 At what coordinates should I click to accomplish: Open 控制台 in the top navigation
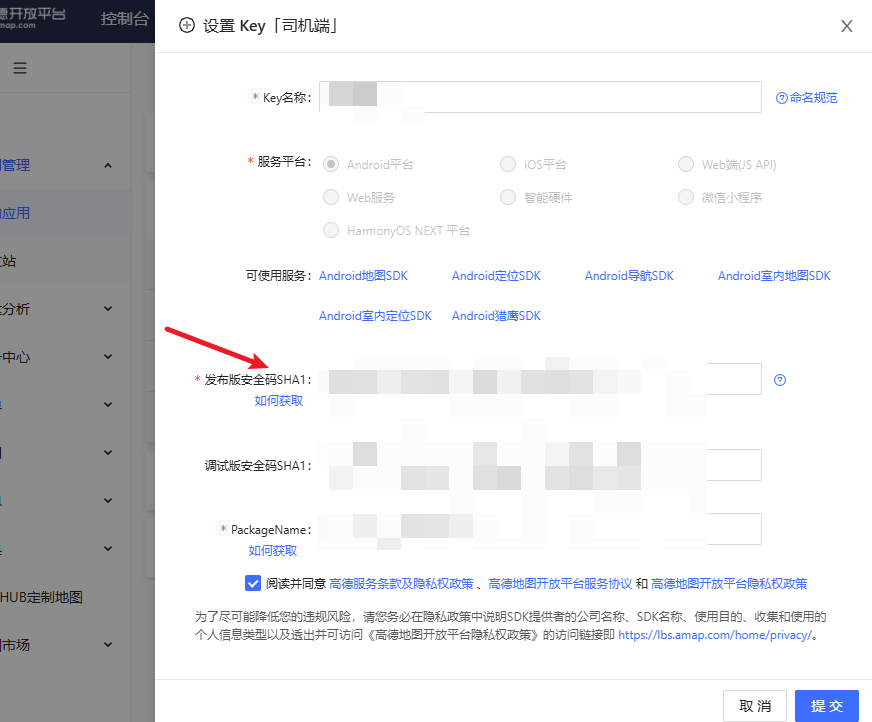click(x=126, y=19)
